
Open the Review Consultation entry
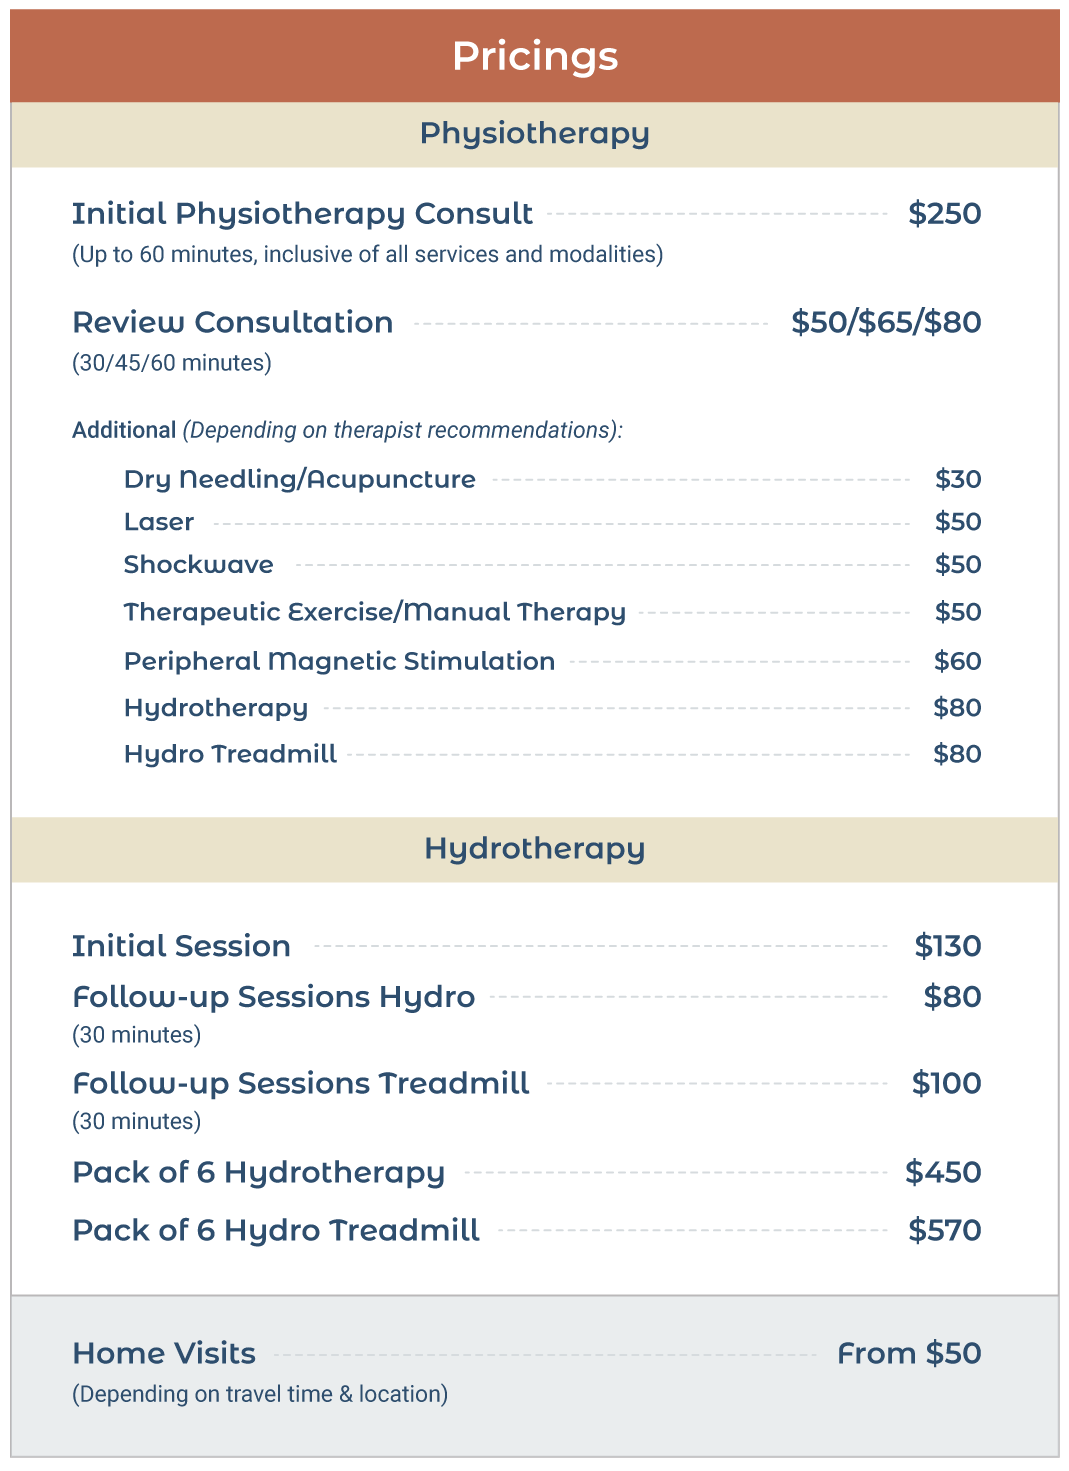(233, 323)
